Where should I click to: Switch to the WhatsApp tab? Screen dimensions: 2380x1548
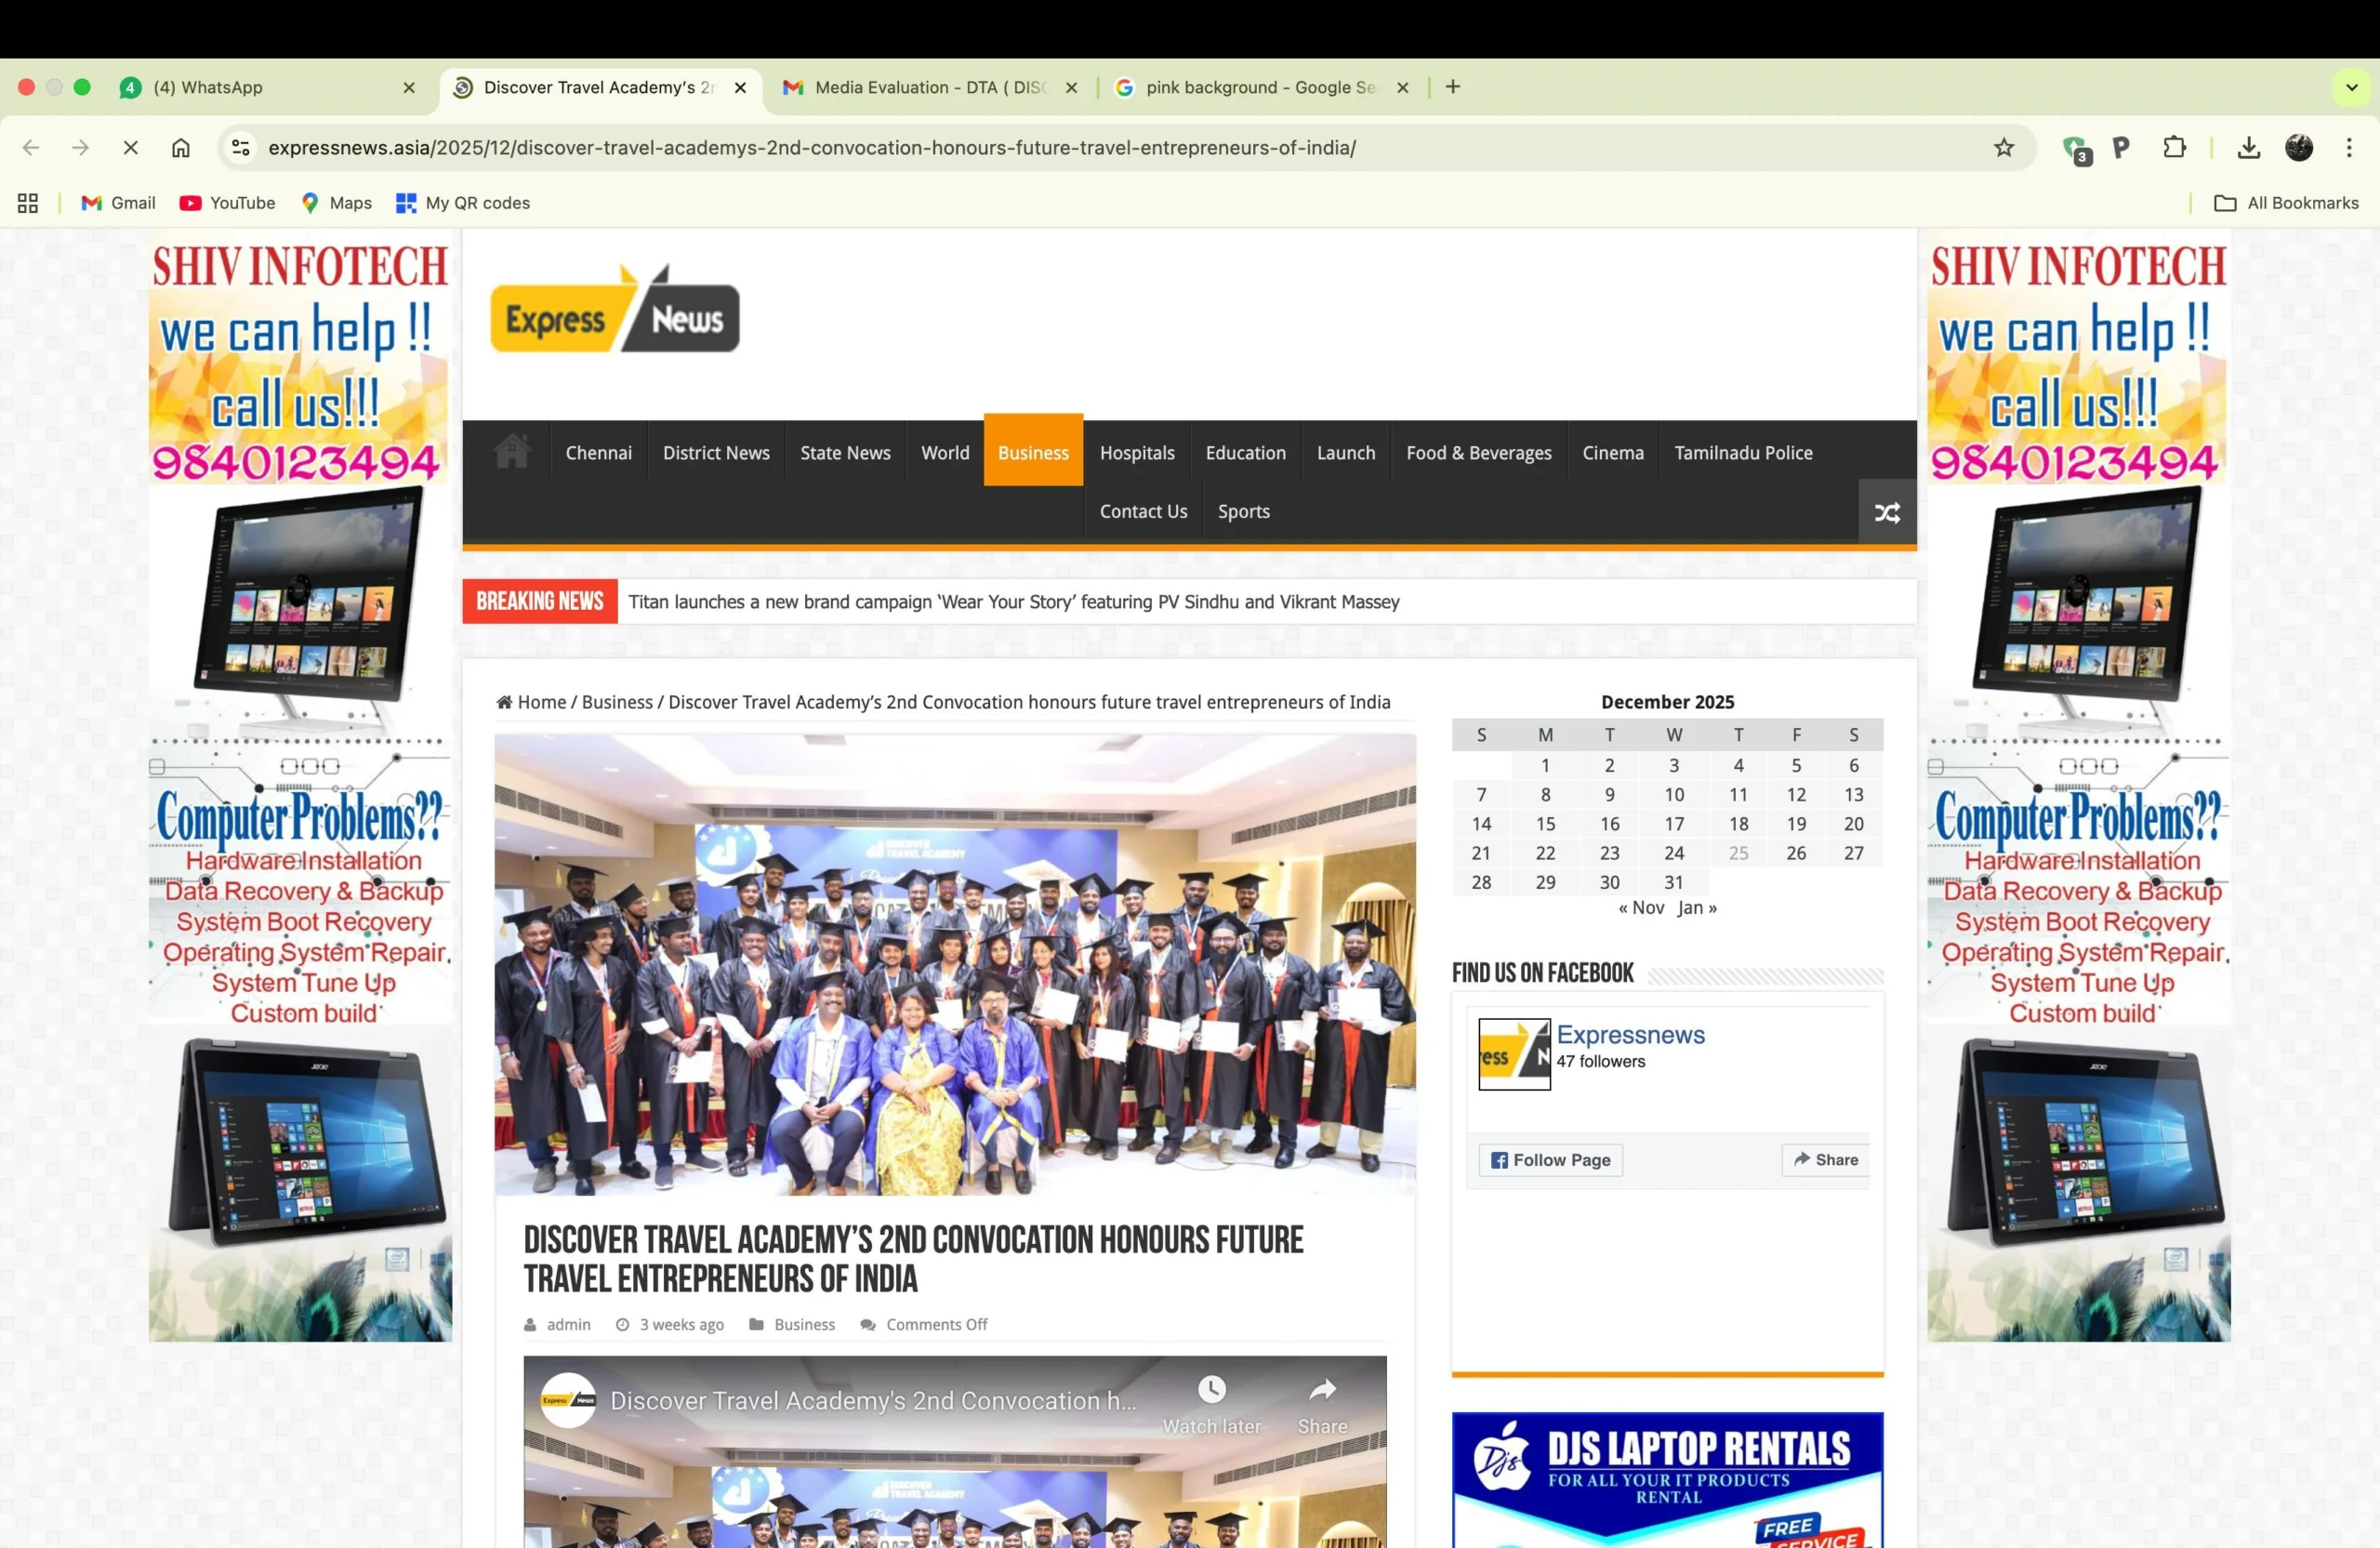(x=268, y=88)
